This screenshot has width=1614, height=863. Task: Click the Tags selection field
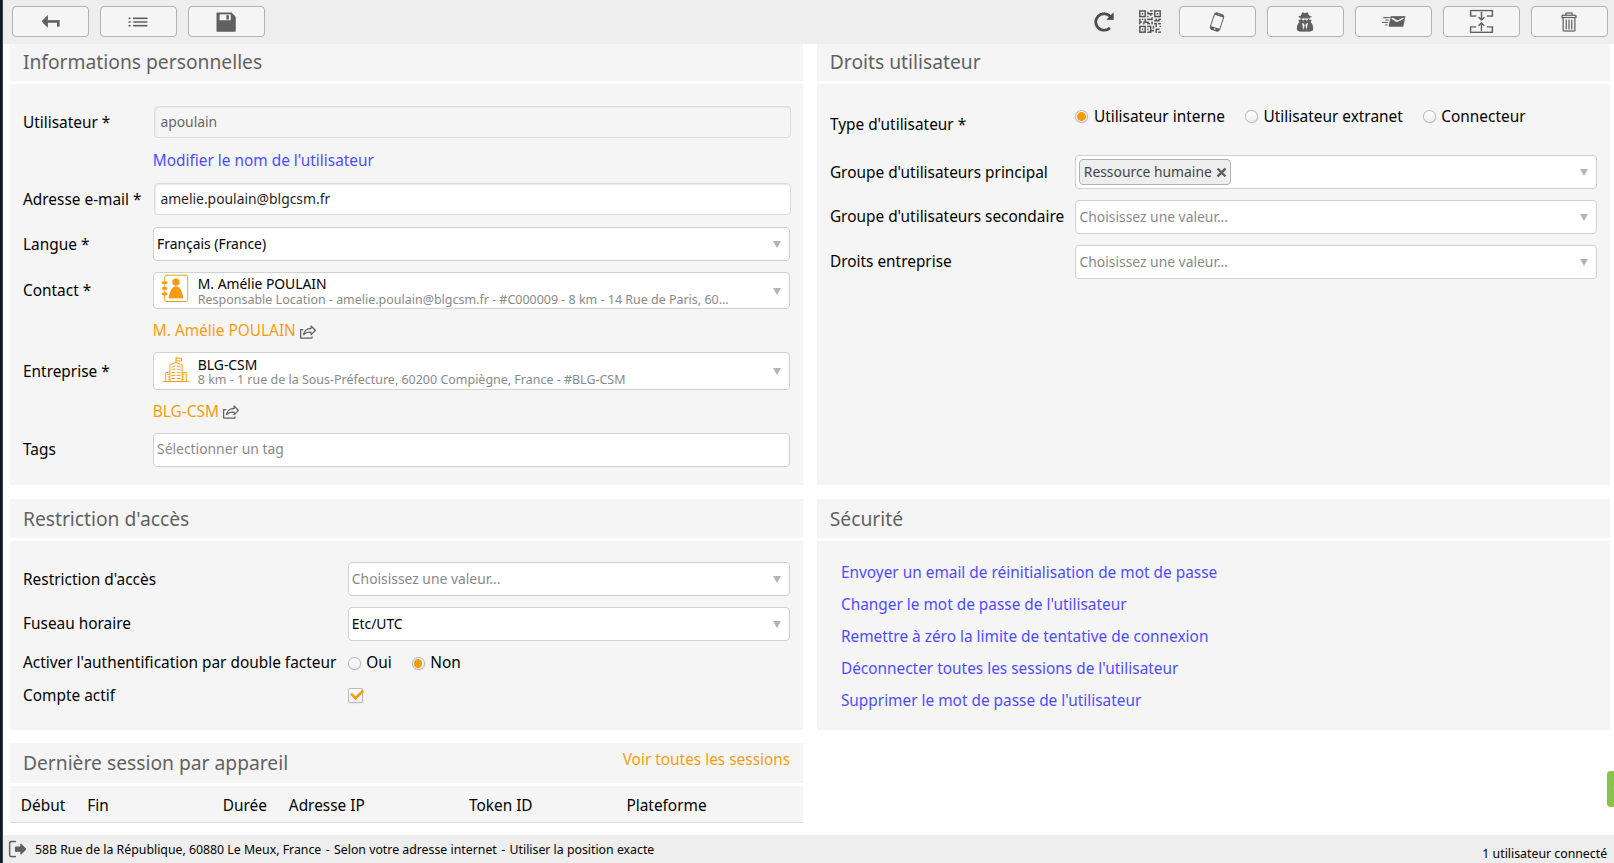coord(471,449)
